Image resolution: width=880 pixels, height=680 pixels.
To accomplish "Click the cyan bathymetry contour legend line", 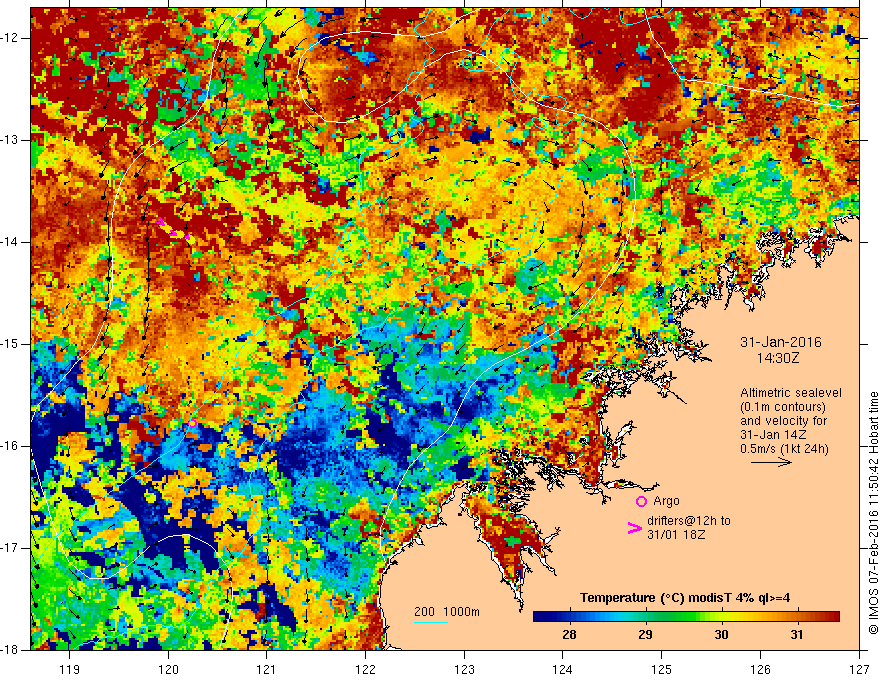I will tap(431, 622).
